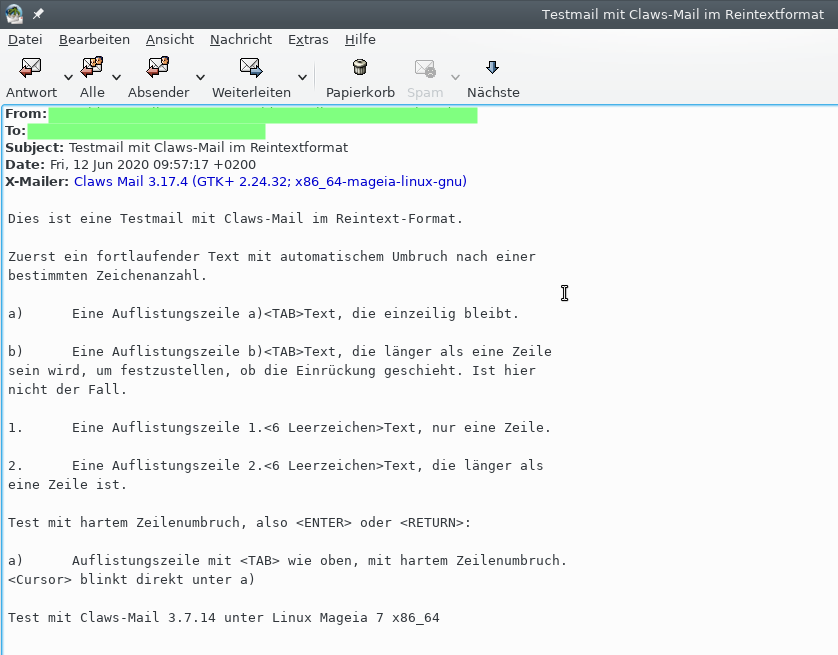This screenshot has height=655, width=838.
Task: Click the Alle reply-all icon
Action: (x=92, y=67)
